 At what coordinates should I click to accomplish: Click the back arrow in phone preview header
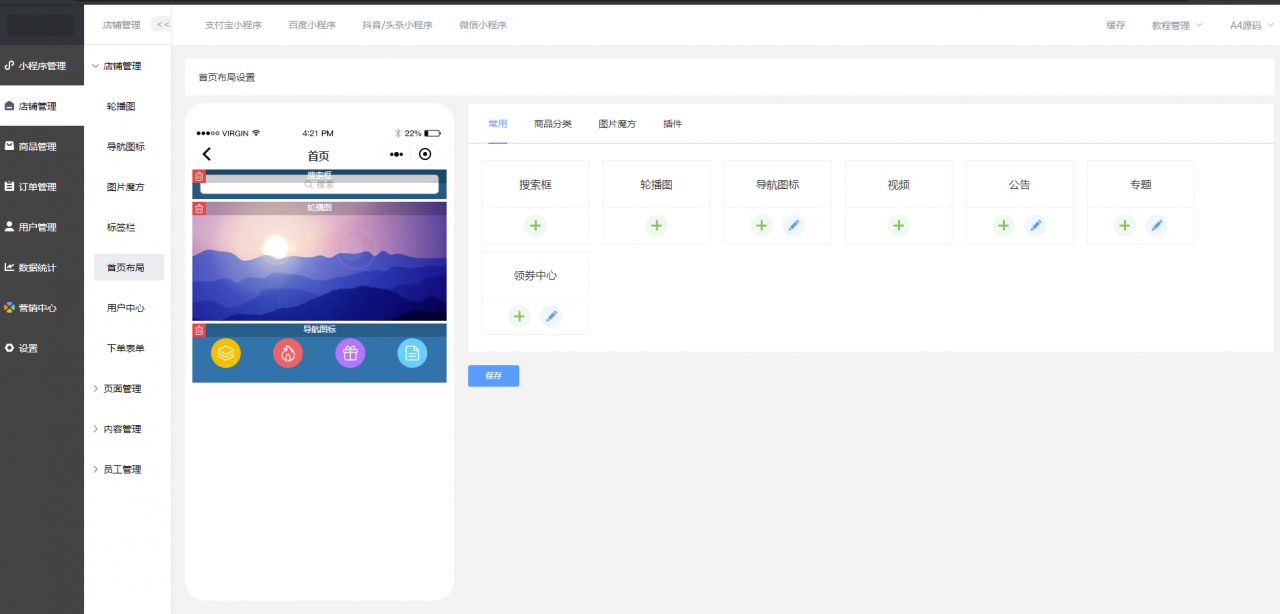207,154
